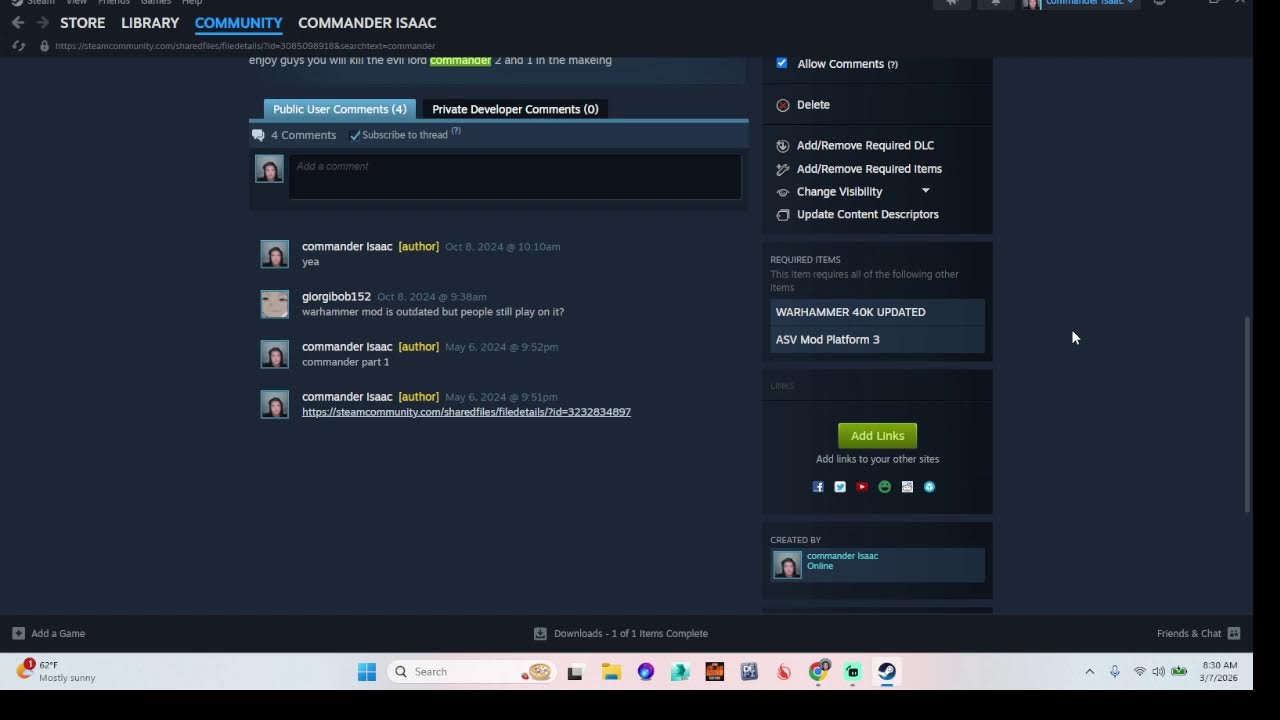Click the Change Visibility eye icon
Viewport: 1280px width, 720px height.
point(783,192)
